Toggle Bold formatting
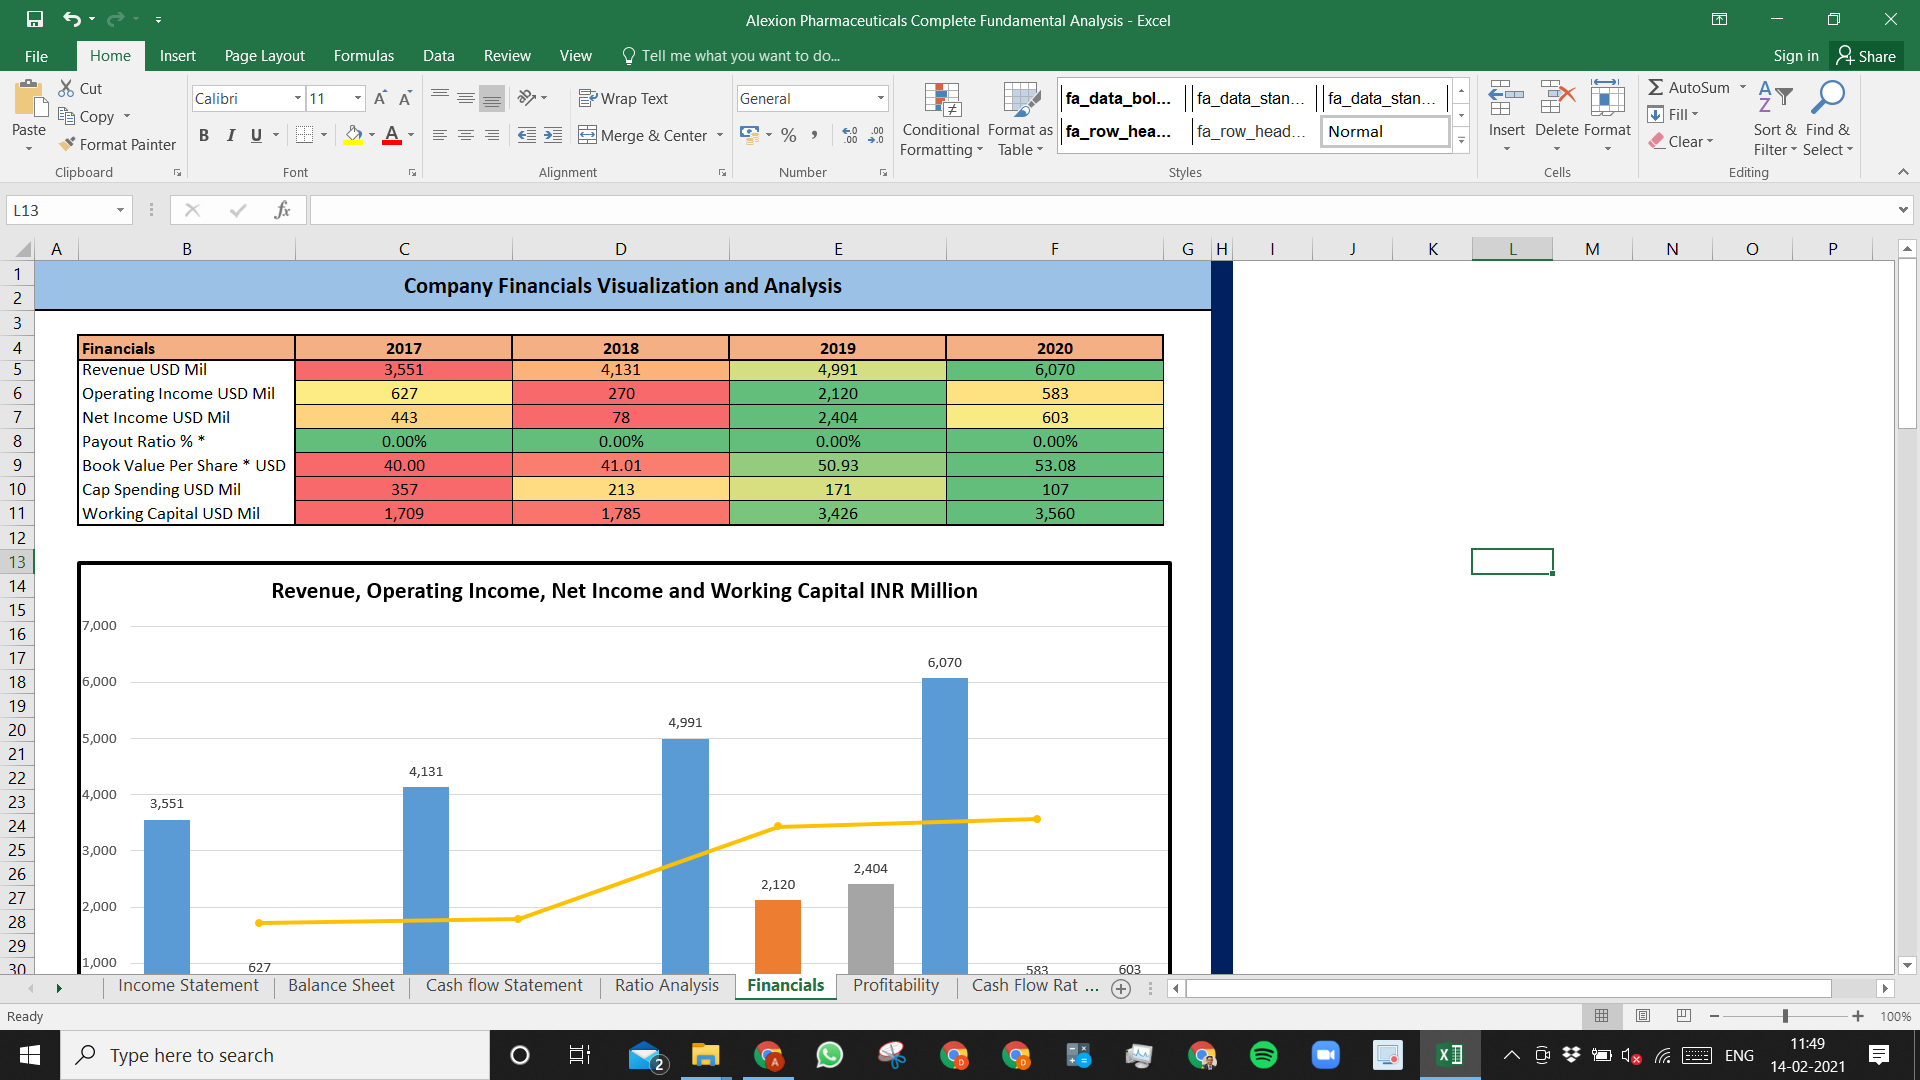This screenshot has width=1920, height=1080. (x=204, y=135)
